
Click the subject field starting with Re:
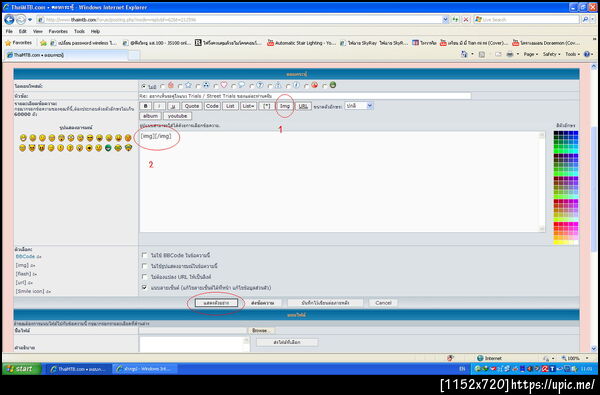click(x=305, y=96)
